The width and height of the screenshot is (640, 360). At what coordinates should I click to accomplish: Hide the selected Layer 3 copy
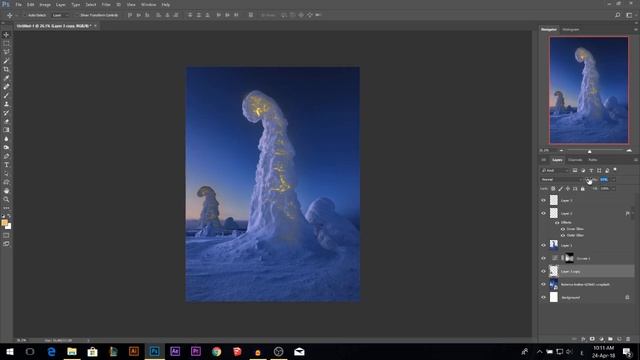pyautogui.click(x=543, y=271)
